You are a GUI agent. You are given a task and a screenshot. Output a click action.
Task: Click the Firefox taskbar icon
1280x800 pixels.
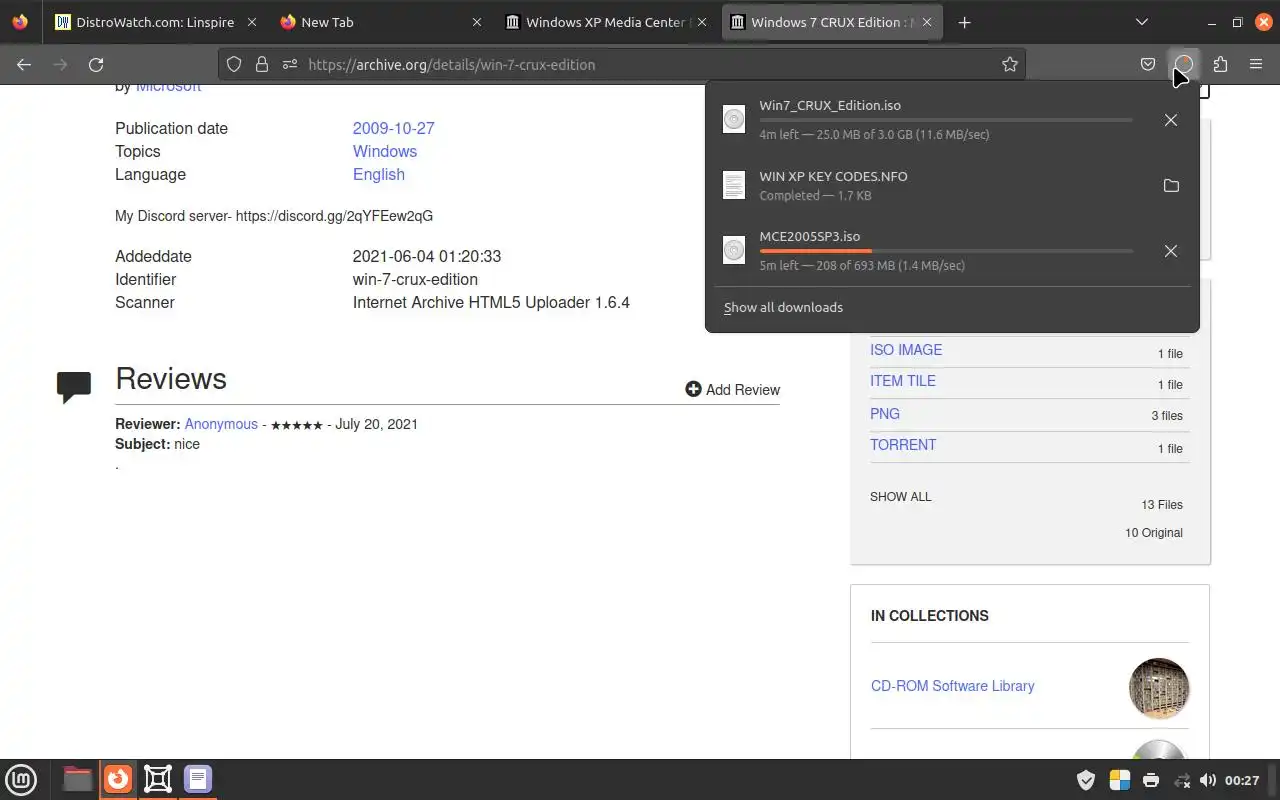point(118,779)
